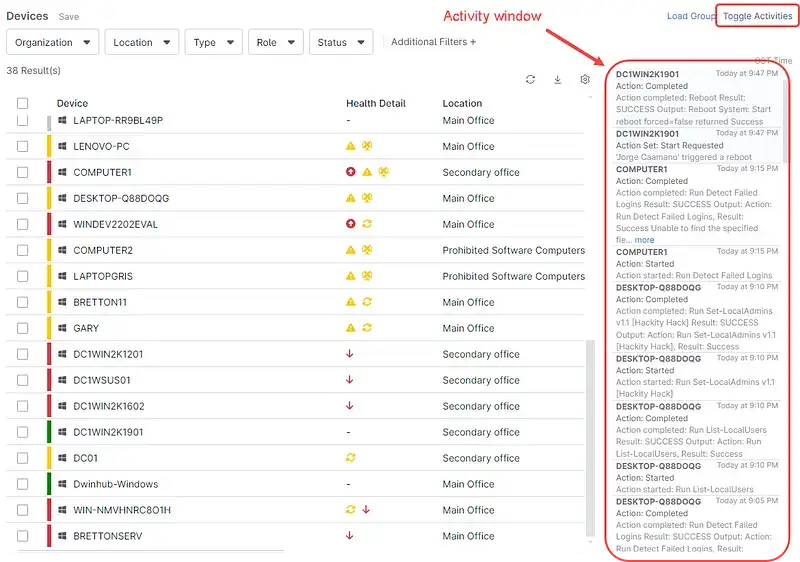Click the warning triangle icon in BRETTON11 row

pyautogui.click(x=351, y=302)
